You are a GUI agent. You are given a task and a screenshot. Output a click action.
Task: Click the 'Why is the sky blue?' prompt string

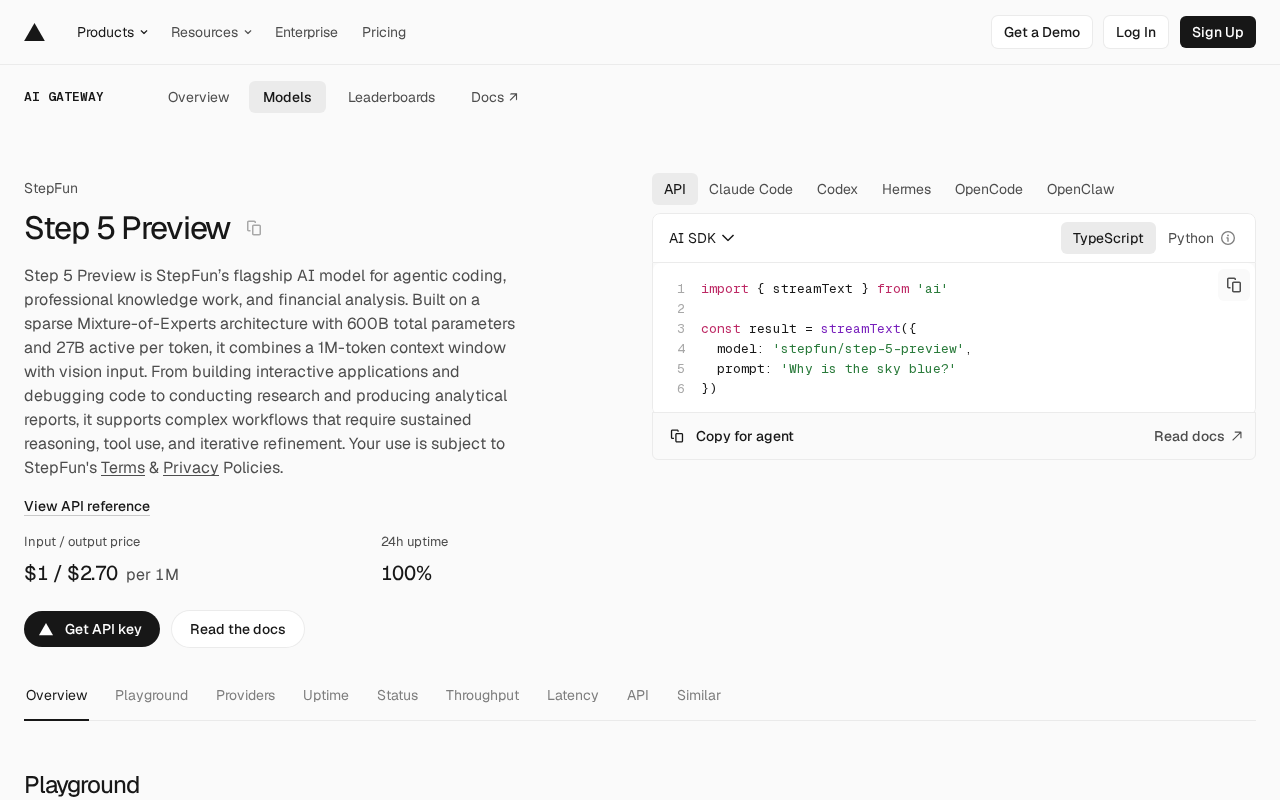point(868,368)
